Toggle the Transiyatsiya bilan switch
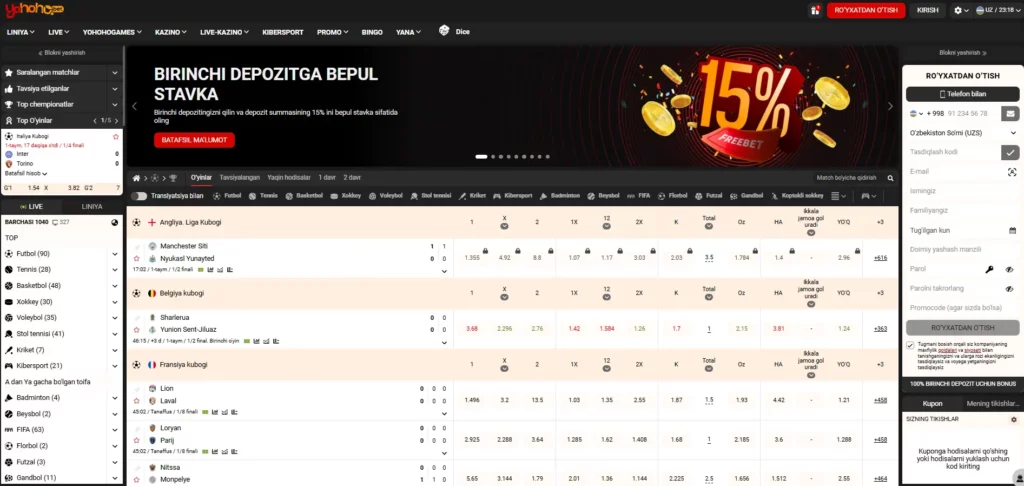 pyautogui.click(x=139, y=196)
